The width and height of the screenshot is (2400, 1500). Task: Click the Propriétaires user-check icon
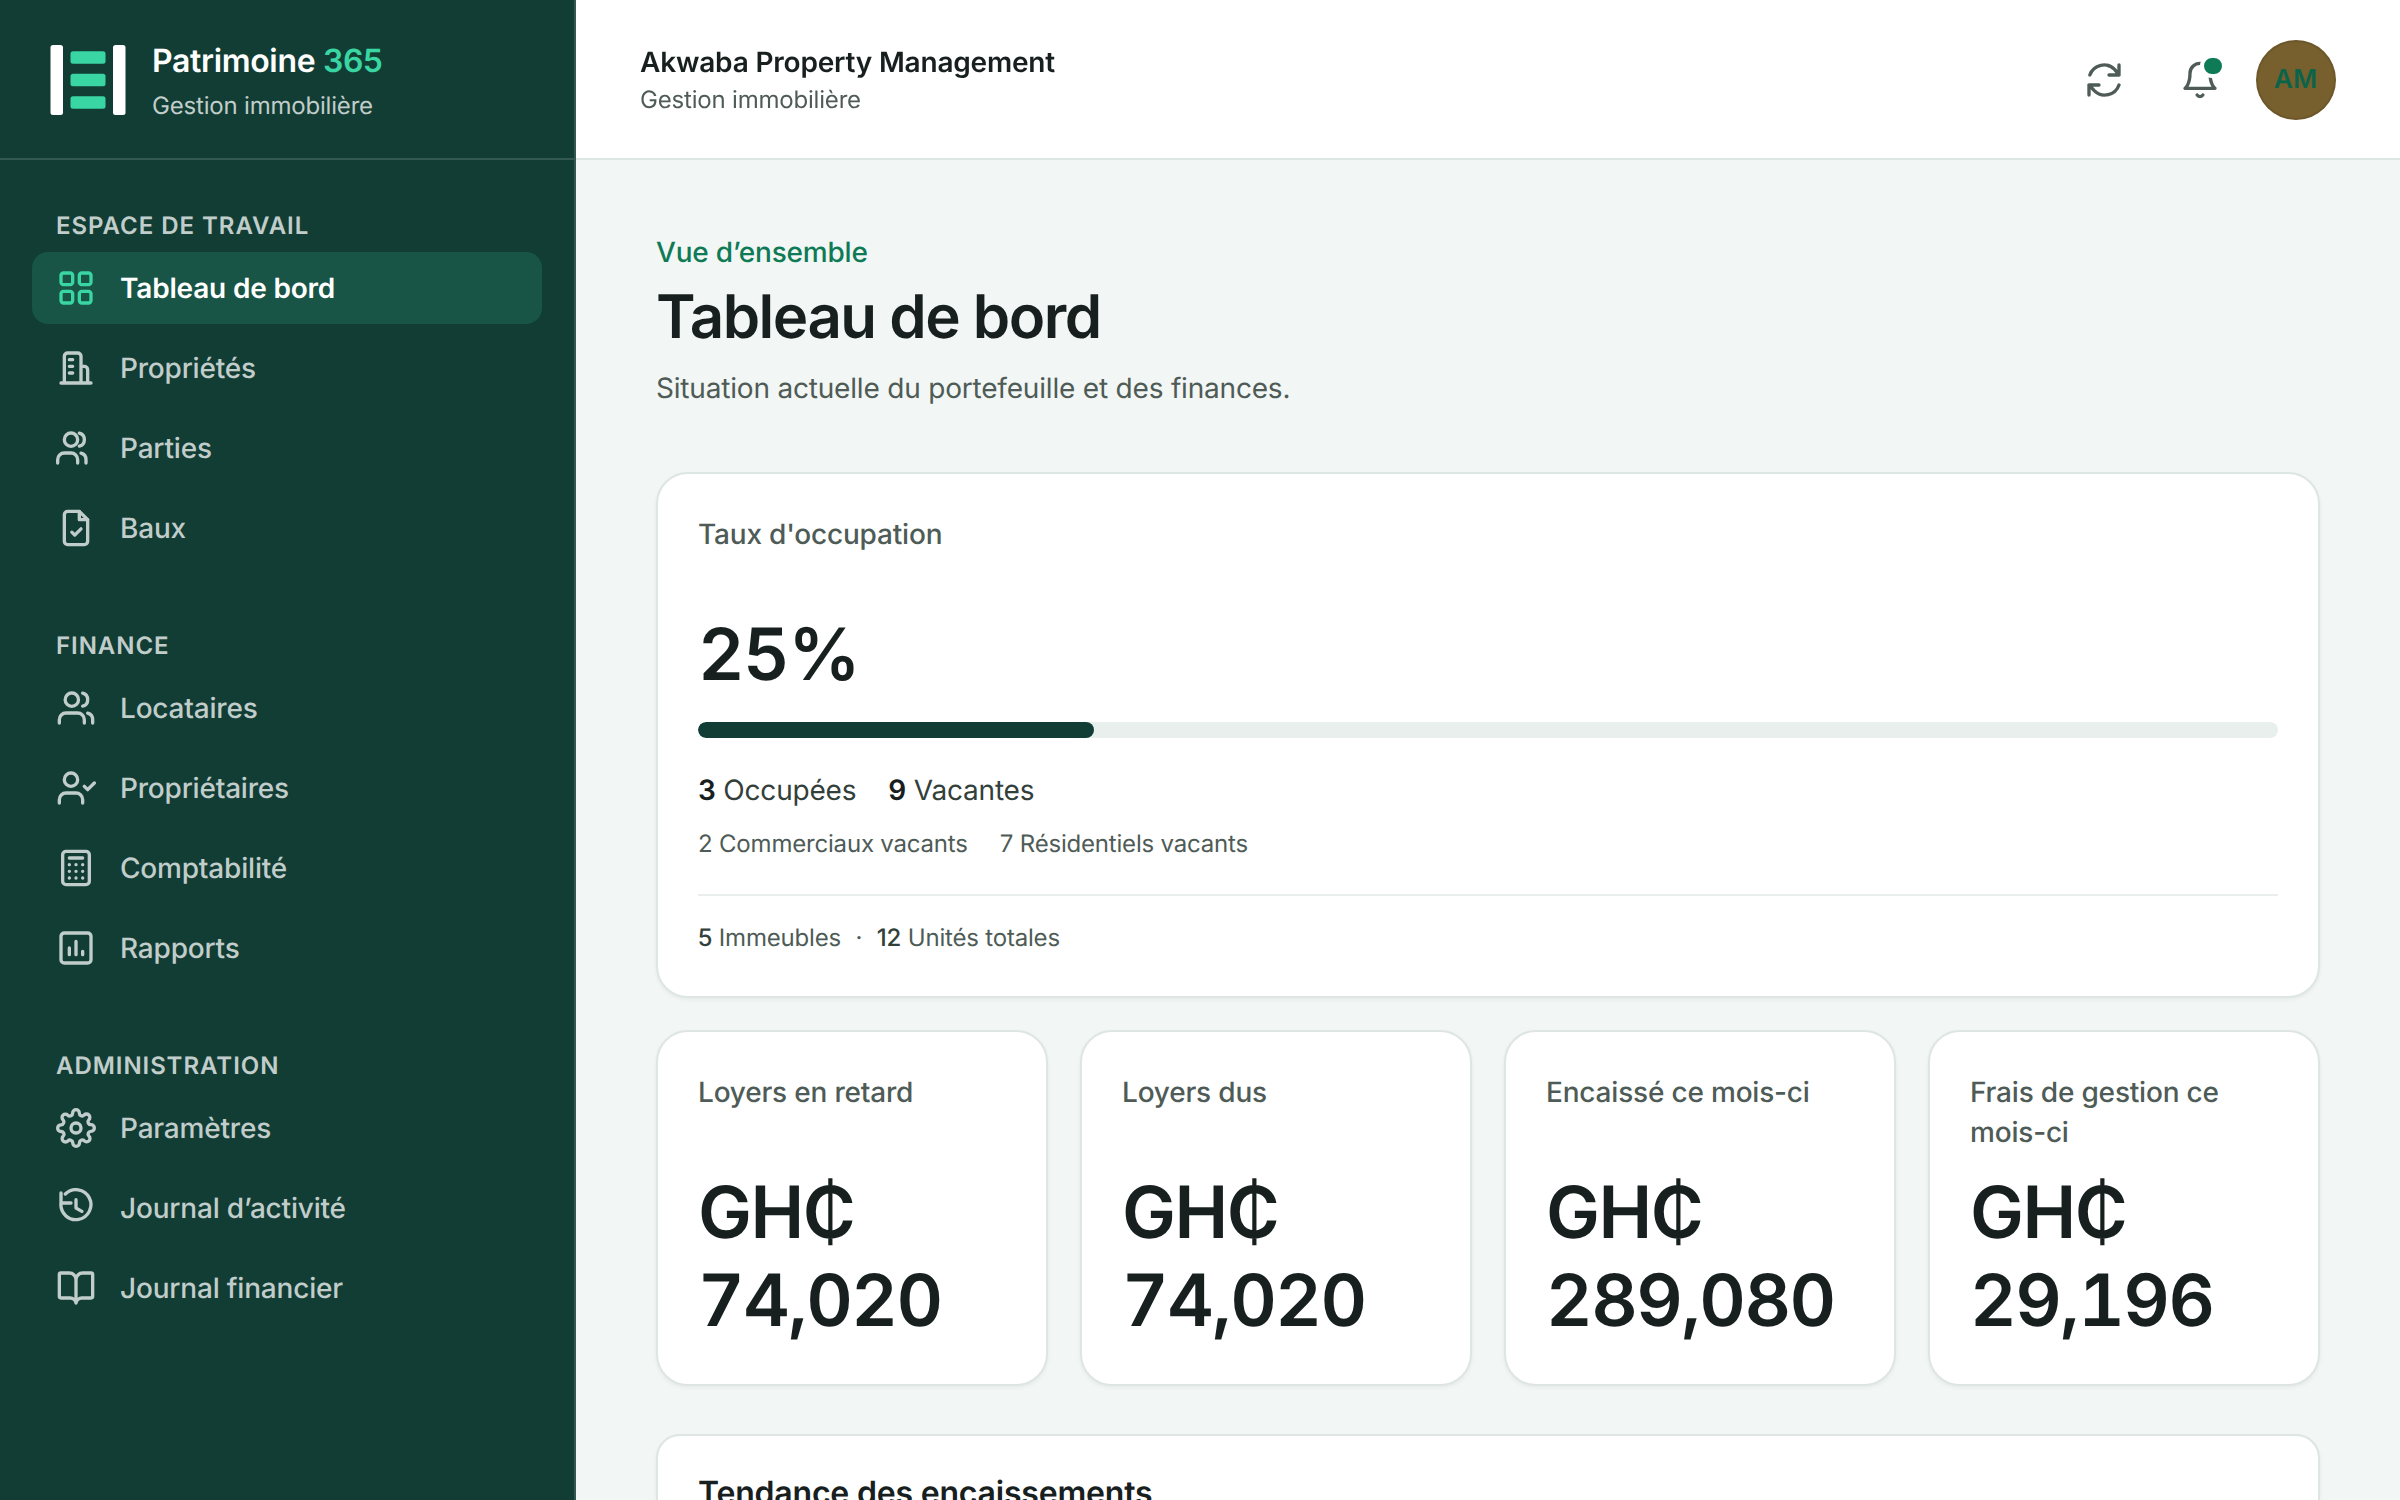76,788
